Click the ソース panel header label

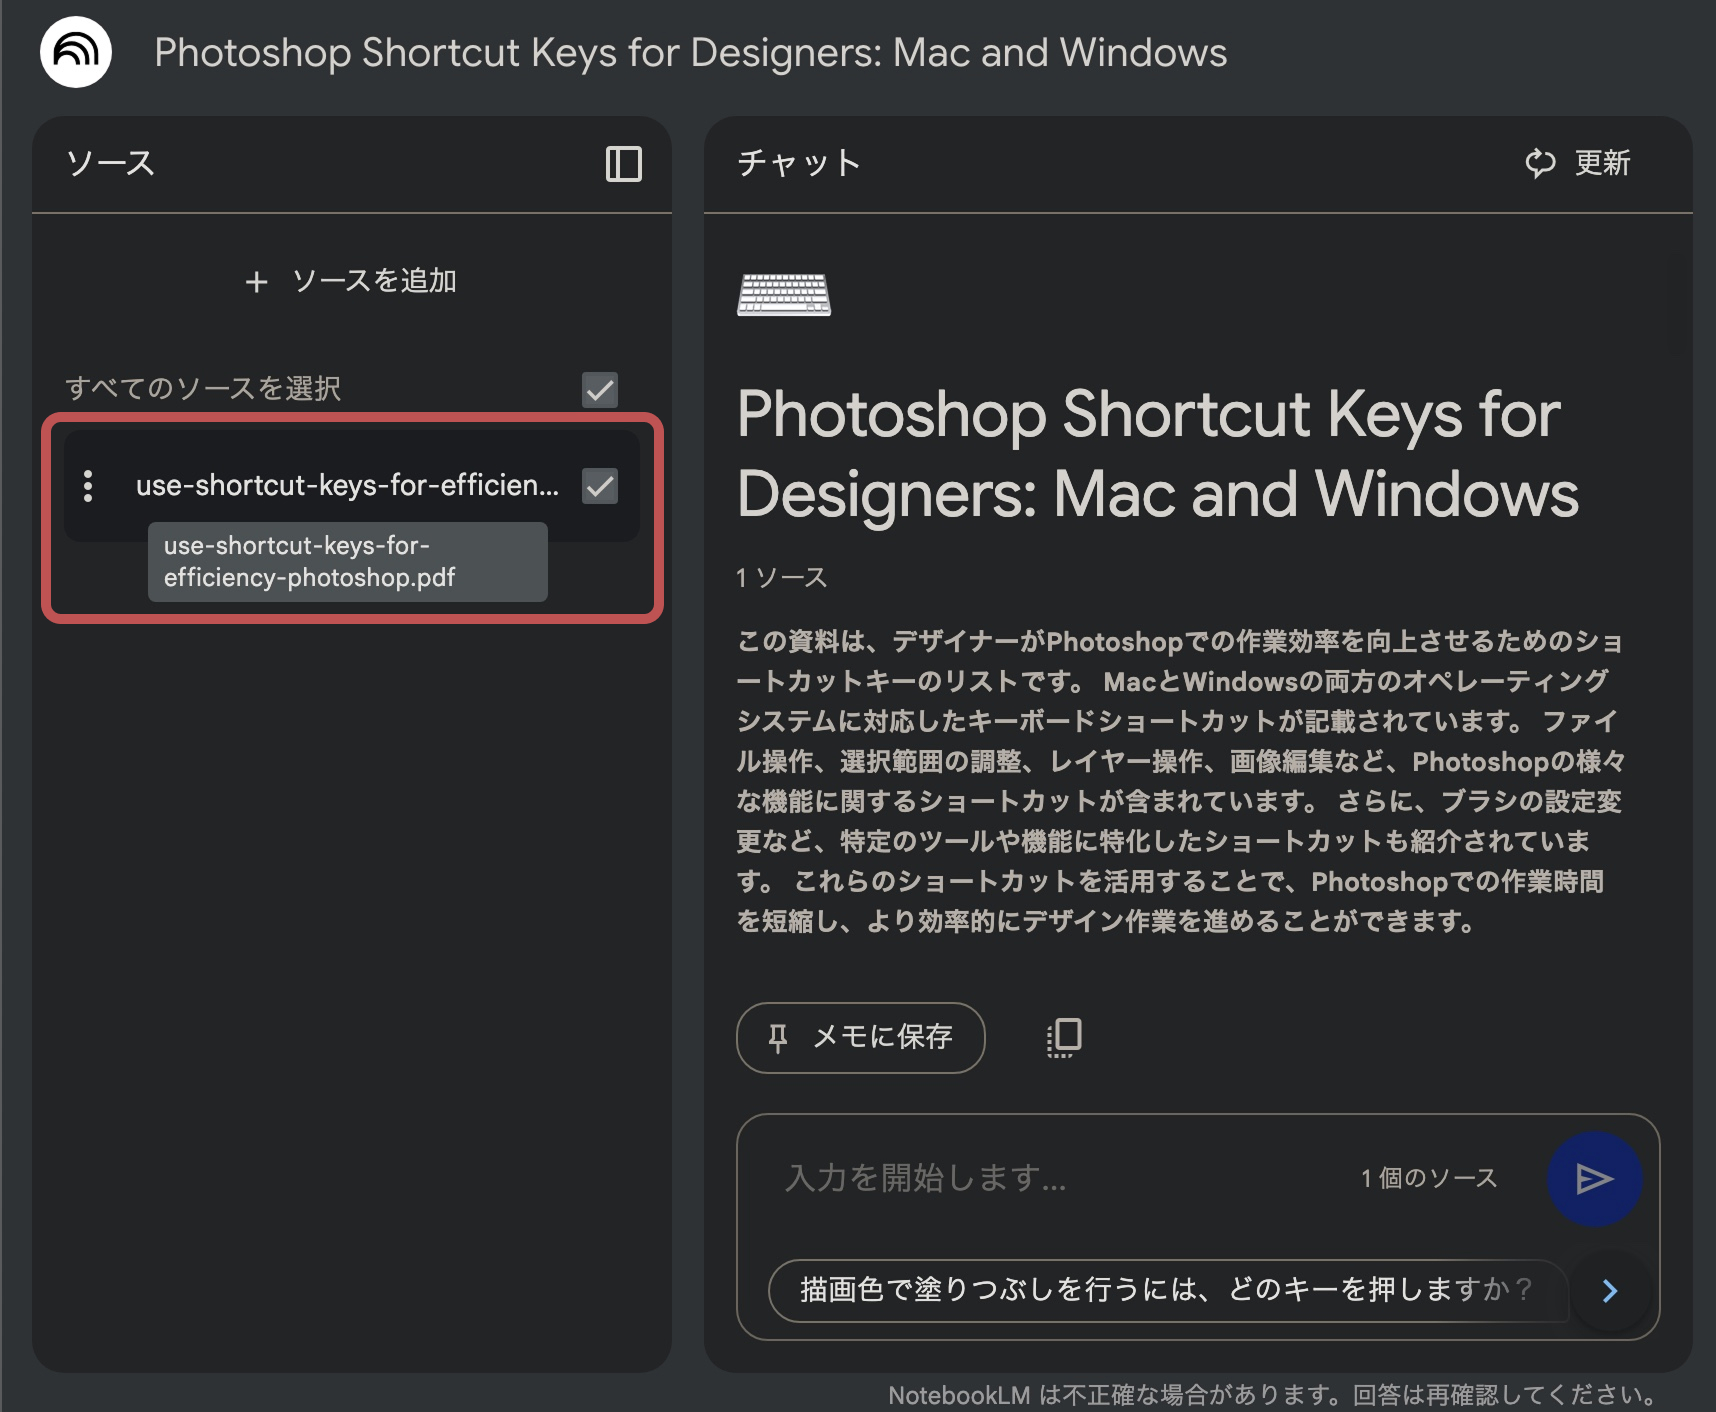pos(110,163)
